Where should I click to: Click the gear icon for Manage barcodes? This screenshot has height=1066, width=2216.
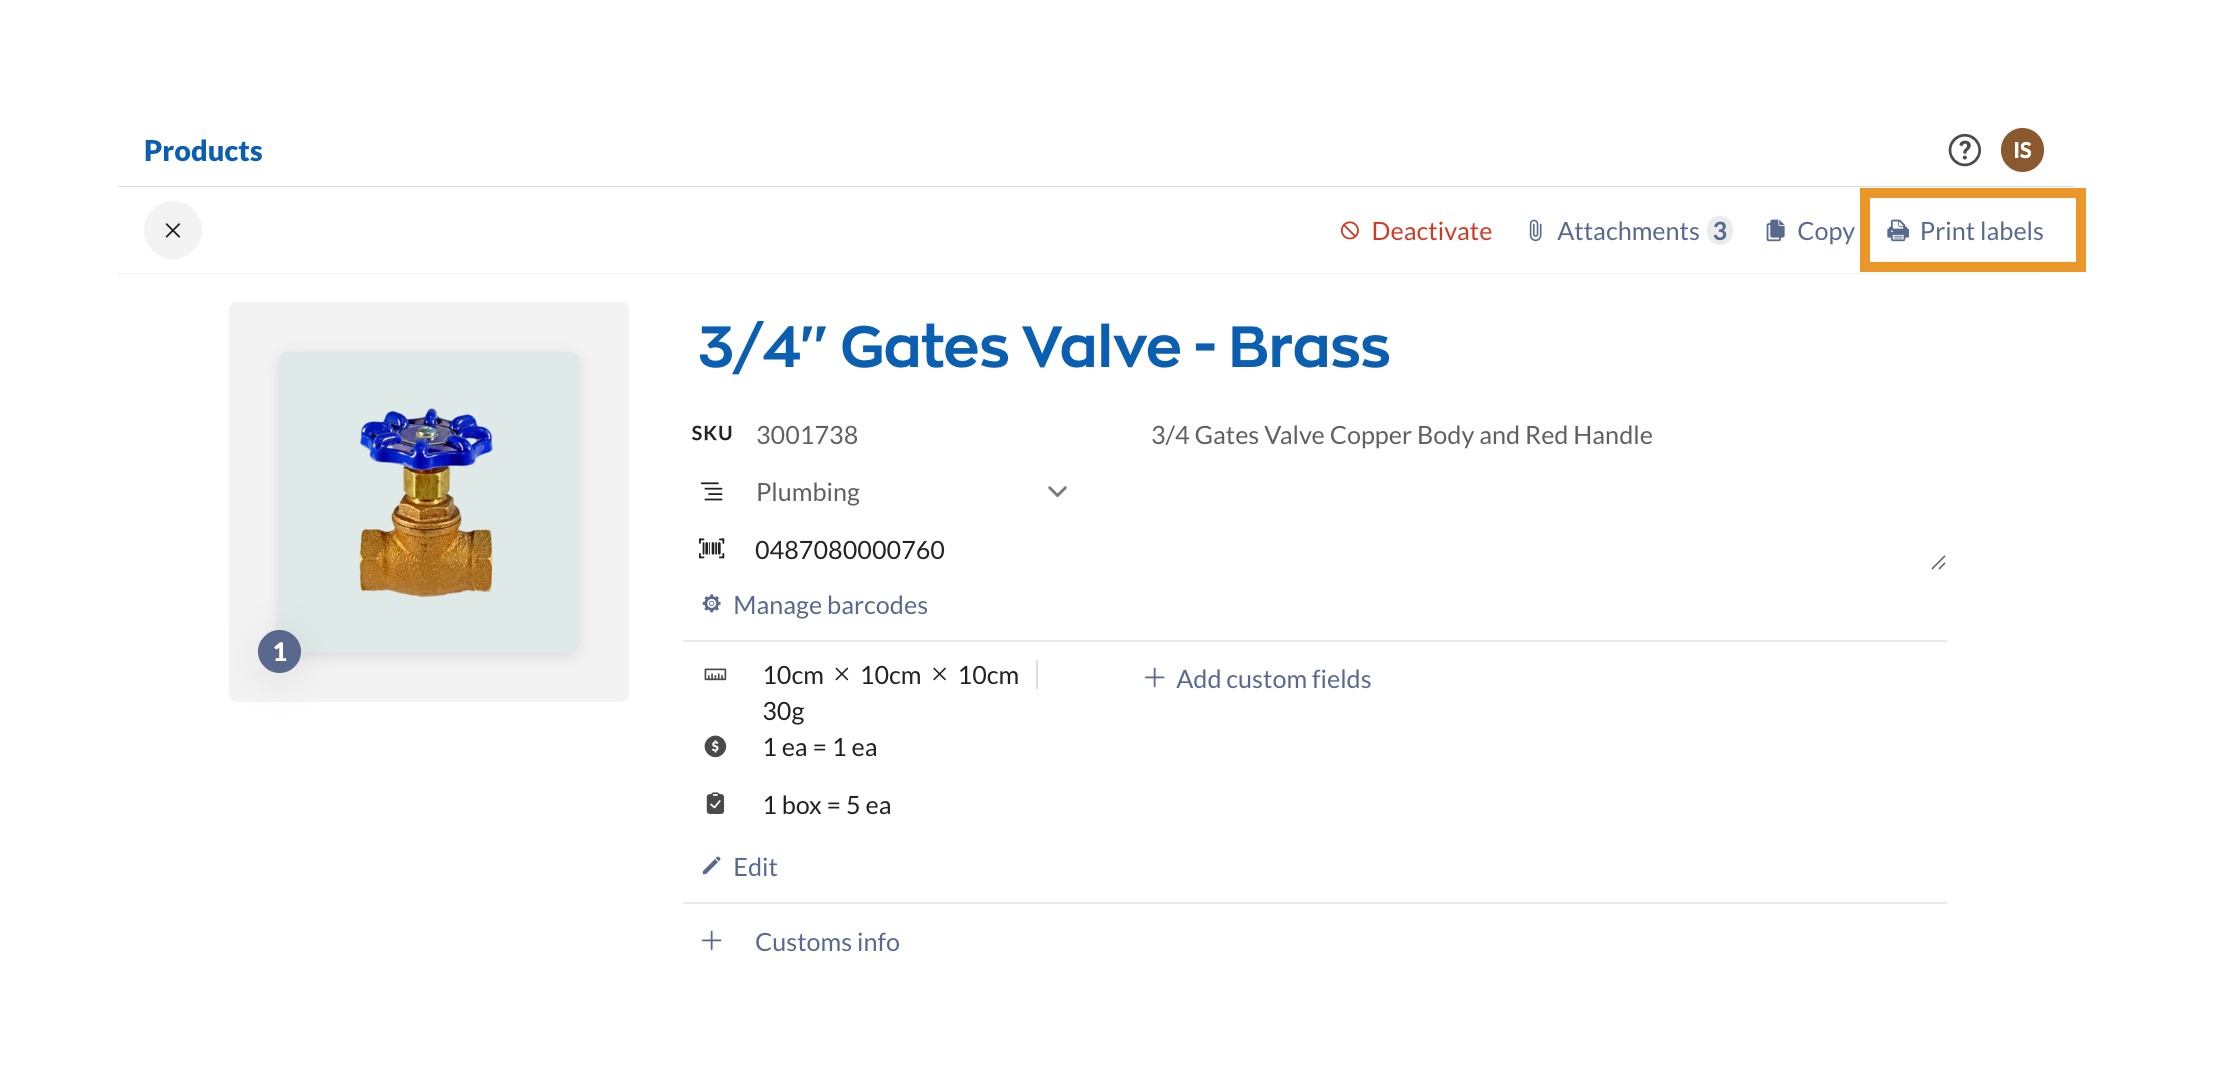tap(712, 604)
